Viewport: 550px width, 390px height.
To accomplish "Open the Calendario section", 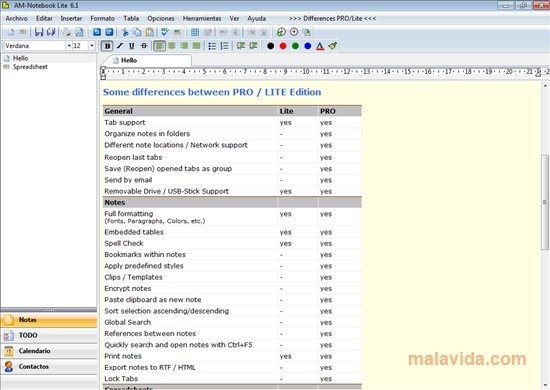I will coord(49,351).
